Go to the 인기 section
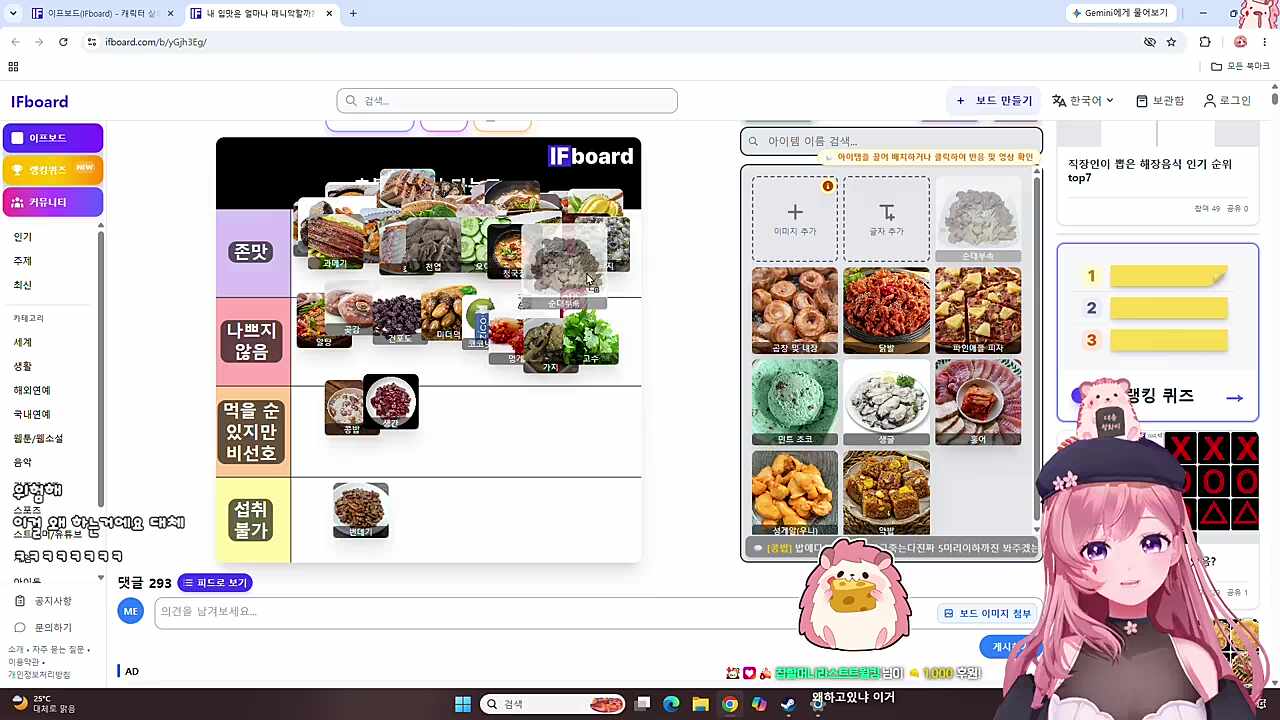Viewport: 1280px width, 720px height. [23, 237]
